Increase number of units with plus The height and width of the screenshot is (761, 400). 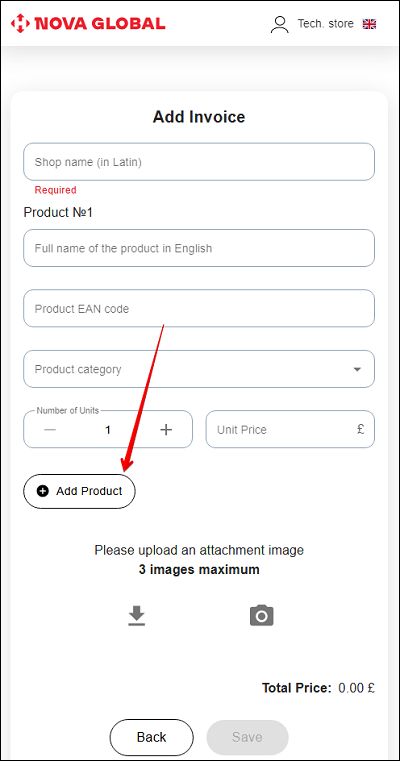tap(166, 430)
